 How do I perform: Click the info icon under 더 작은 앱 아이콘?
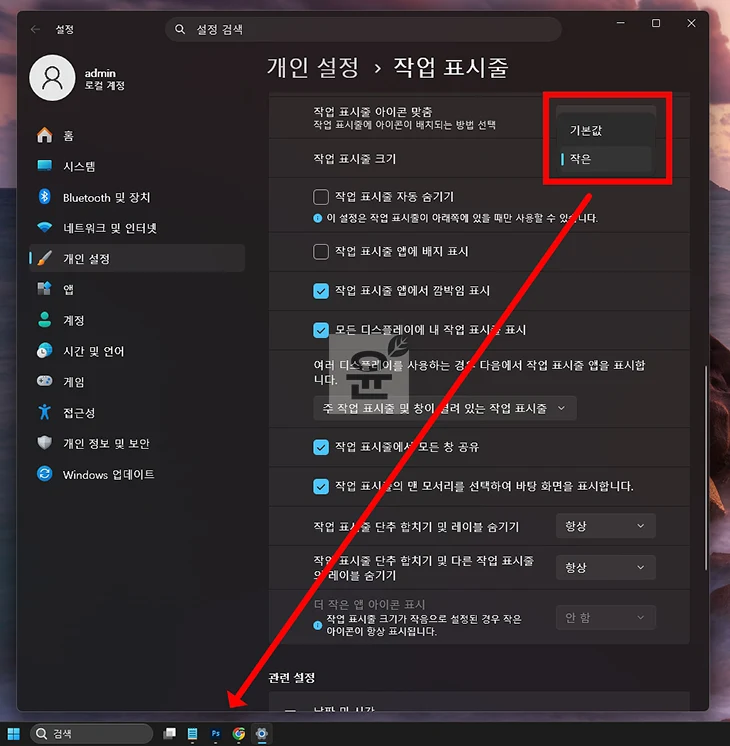click(x=317, y=625)
